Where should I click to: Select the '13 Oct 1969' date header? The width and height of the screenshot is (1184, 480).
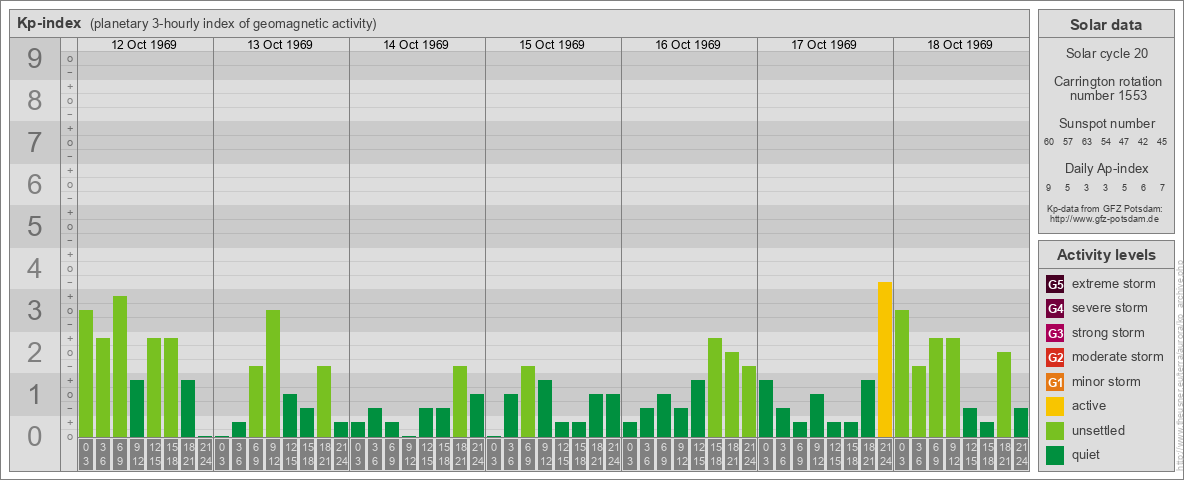click(x=280, y=45)
